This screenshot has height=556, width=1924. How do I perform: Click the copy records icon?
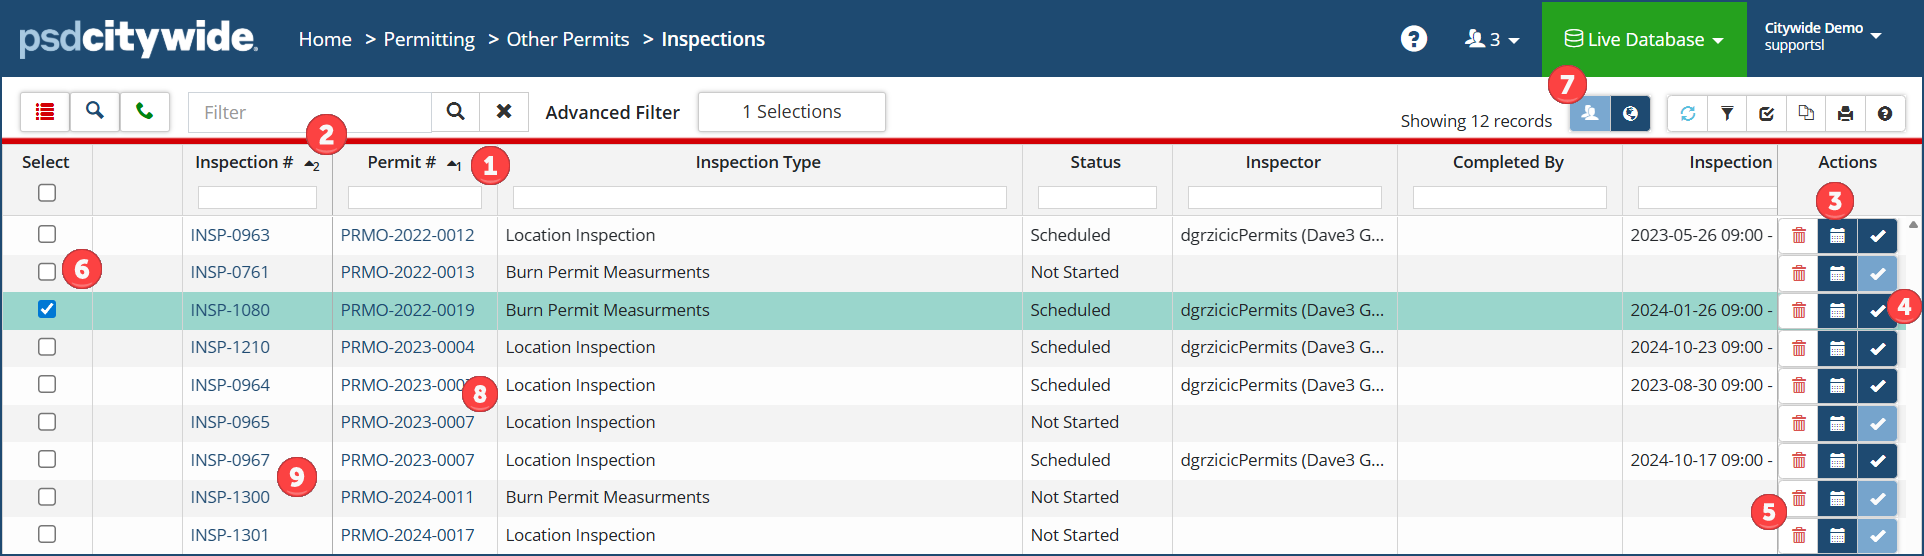pyautogui.click(x=1806, y=113)
